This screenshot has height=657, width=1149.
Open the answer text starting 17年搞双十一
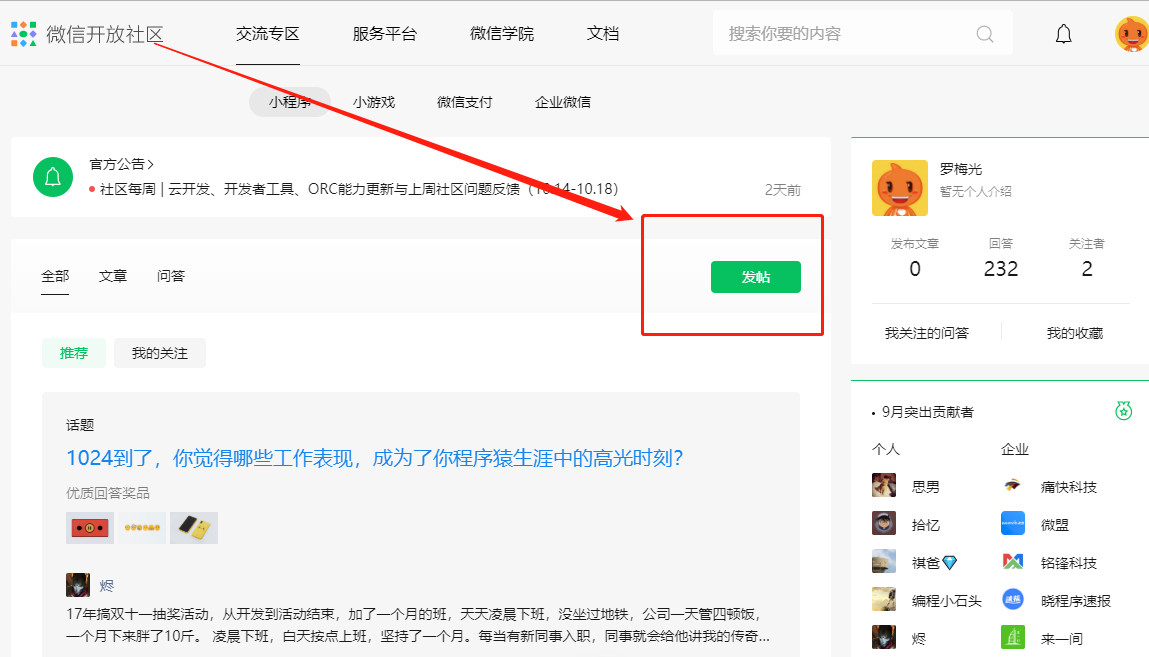418,625
